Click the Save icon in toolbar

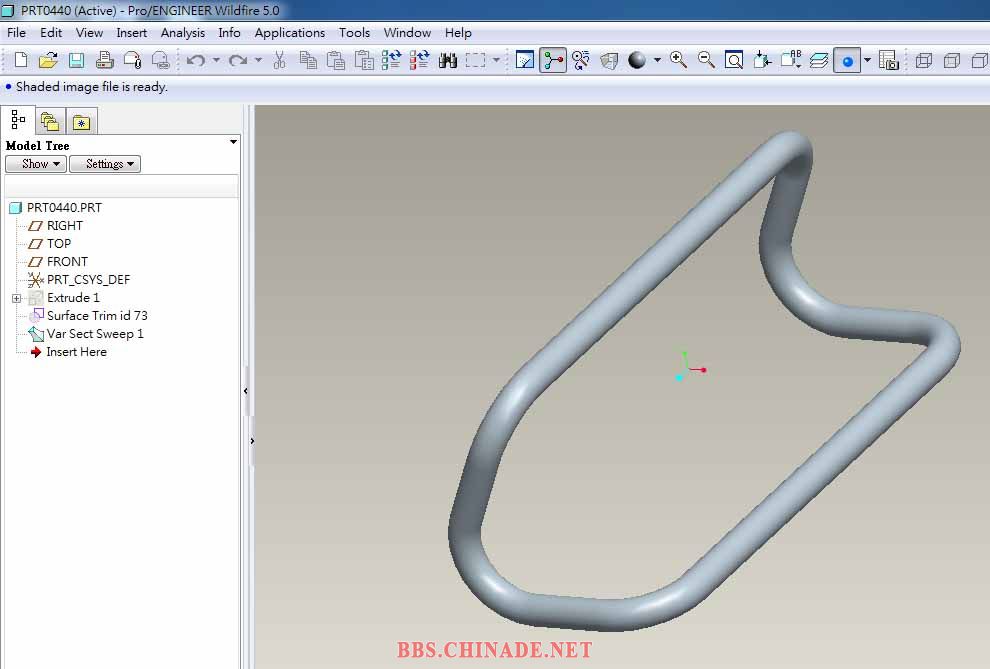(x=76, y=61)
